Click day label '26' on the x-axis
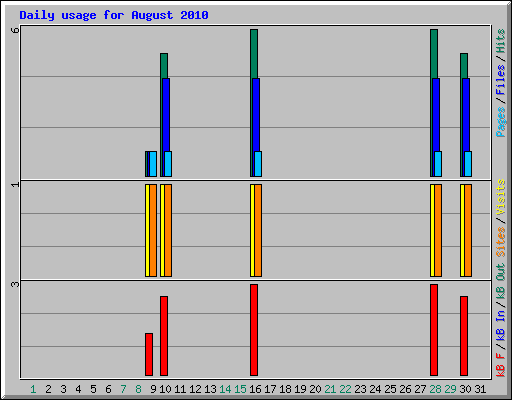The height and width of the screenshot is (400, 512). (405, 389)
